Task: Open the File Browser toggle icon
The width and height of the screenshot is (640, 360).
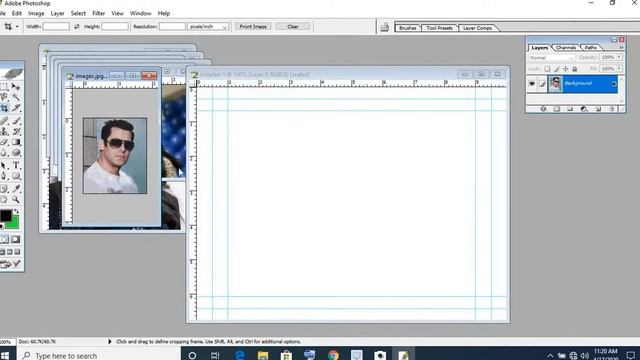Action: point(384,27)
